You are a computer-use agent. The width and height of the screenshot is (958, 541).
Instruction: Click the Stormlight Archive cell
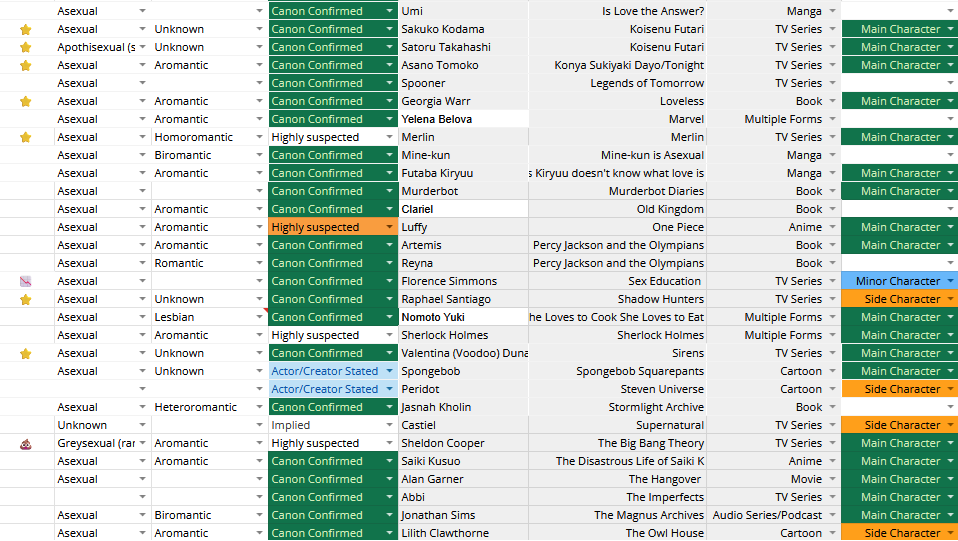(x=617, y=408)
